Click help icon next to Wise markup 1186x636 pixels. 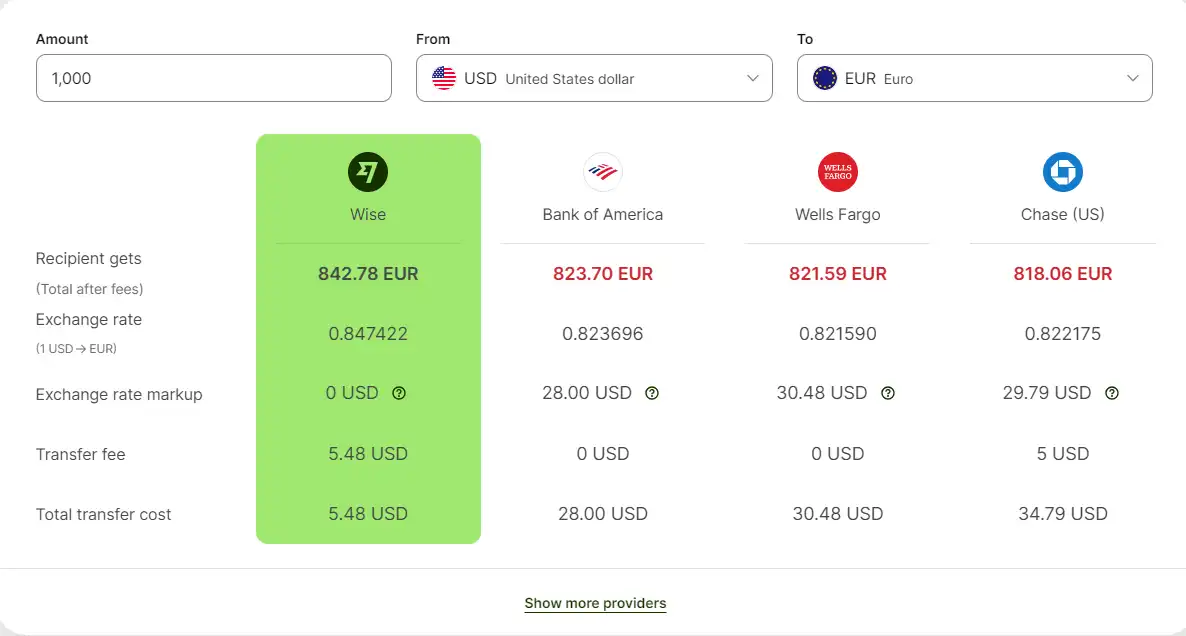click(399, 393)
